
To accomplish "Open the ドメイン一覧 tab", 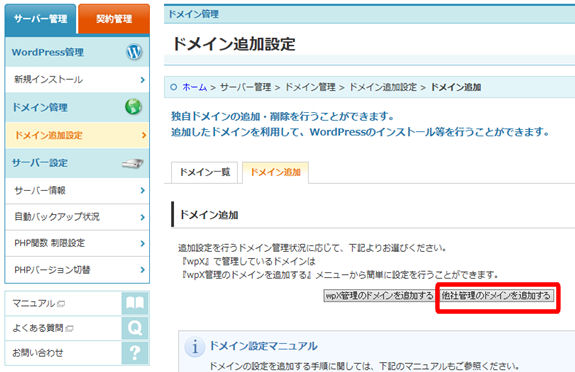I will 205,172.
